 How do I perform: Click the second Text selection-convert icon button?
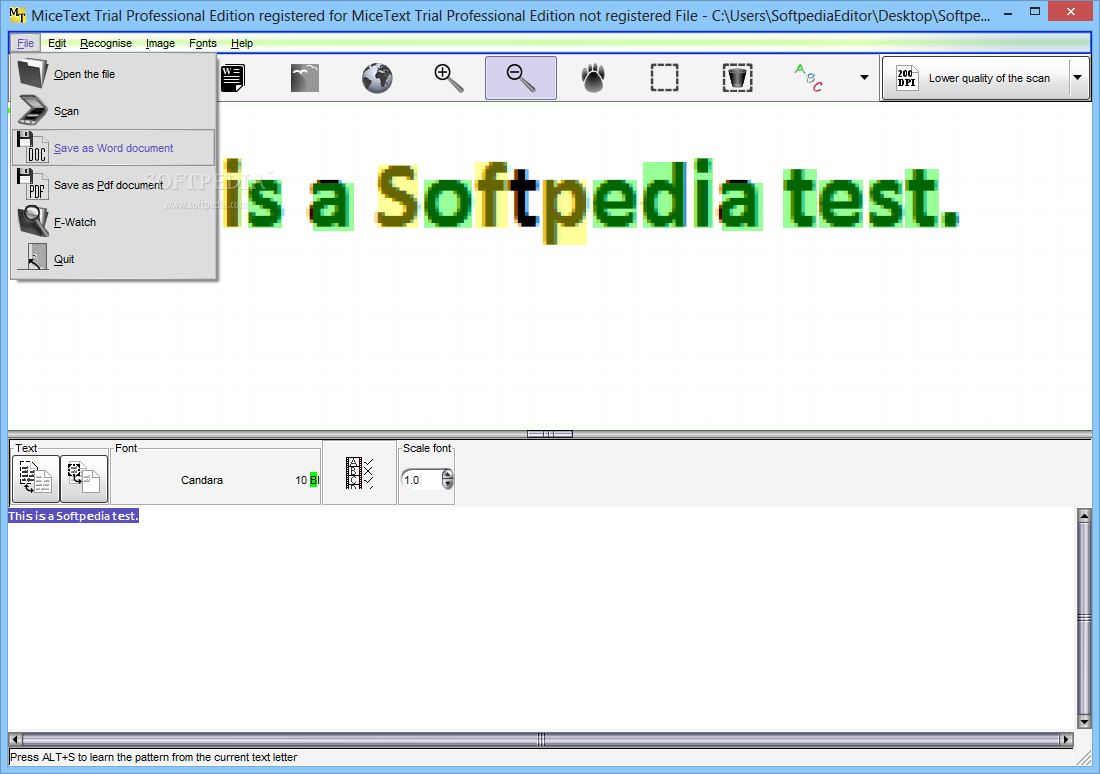click(84, 479)
